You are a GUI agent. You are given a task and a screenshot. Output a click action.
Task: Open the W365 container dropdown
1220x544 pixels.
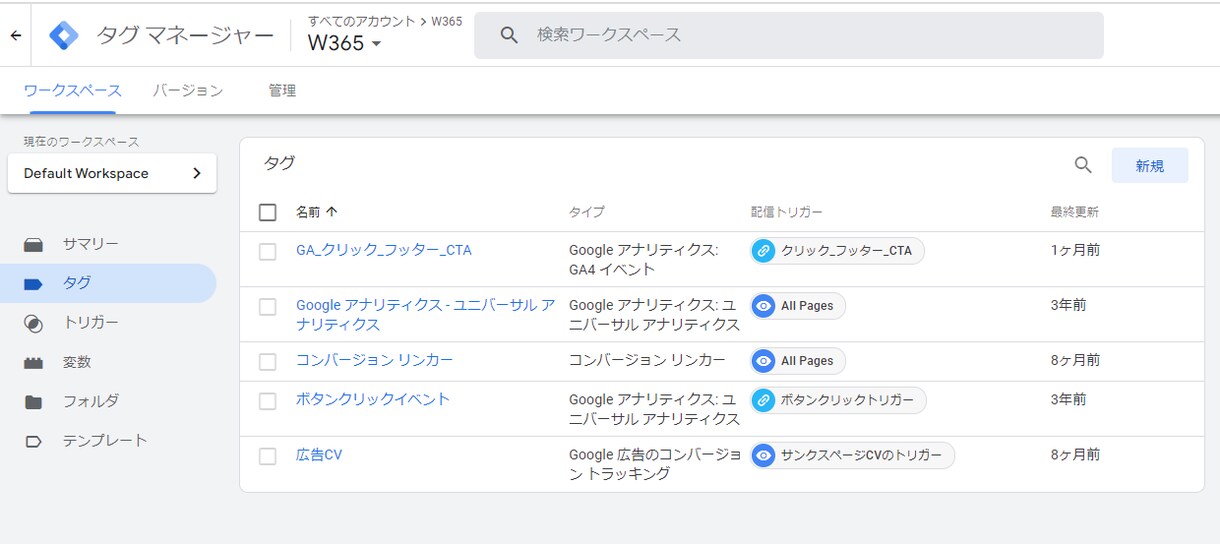[345, 43]
